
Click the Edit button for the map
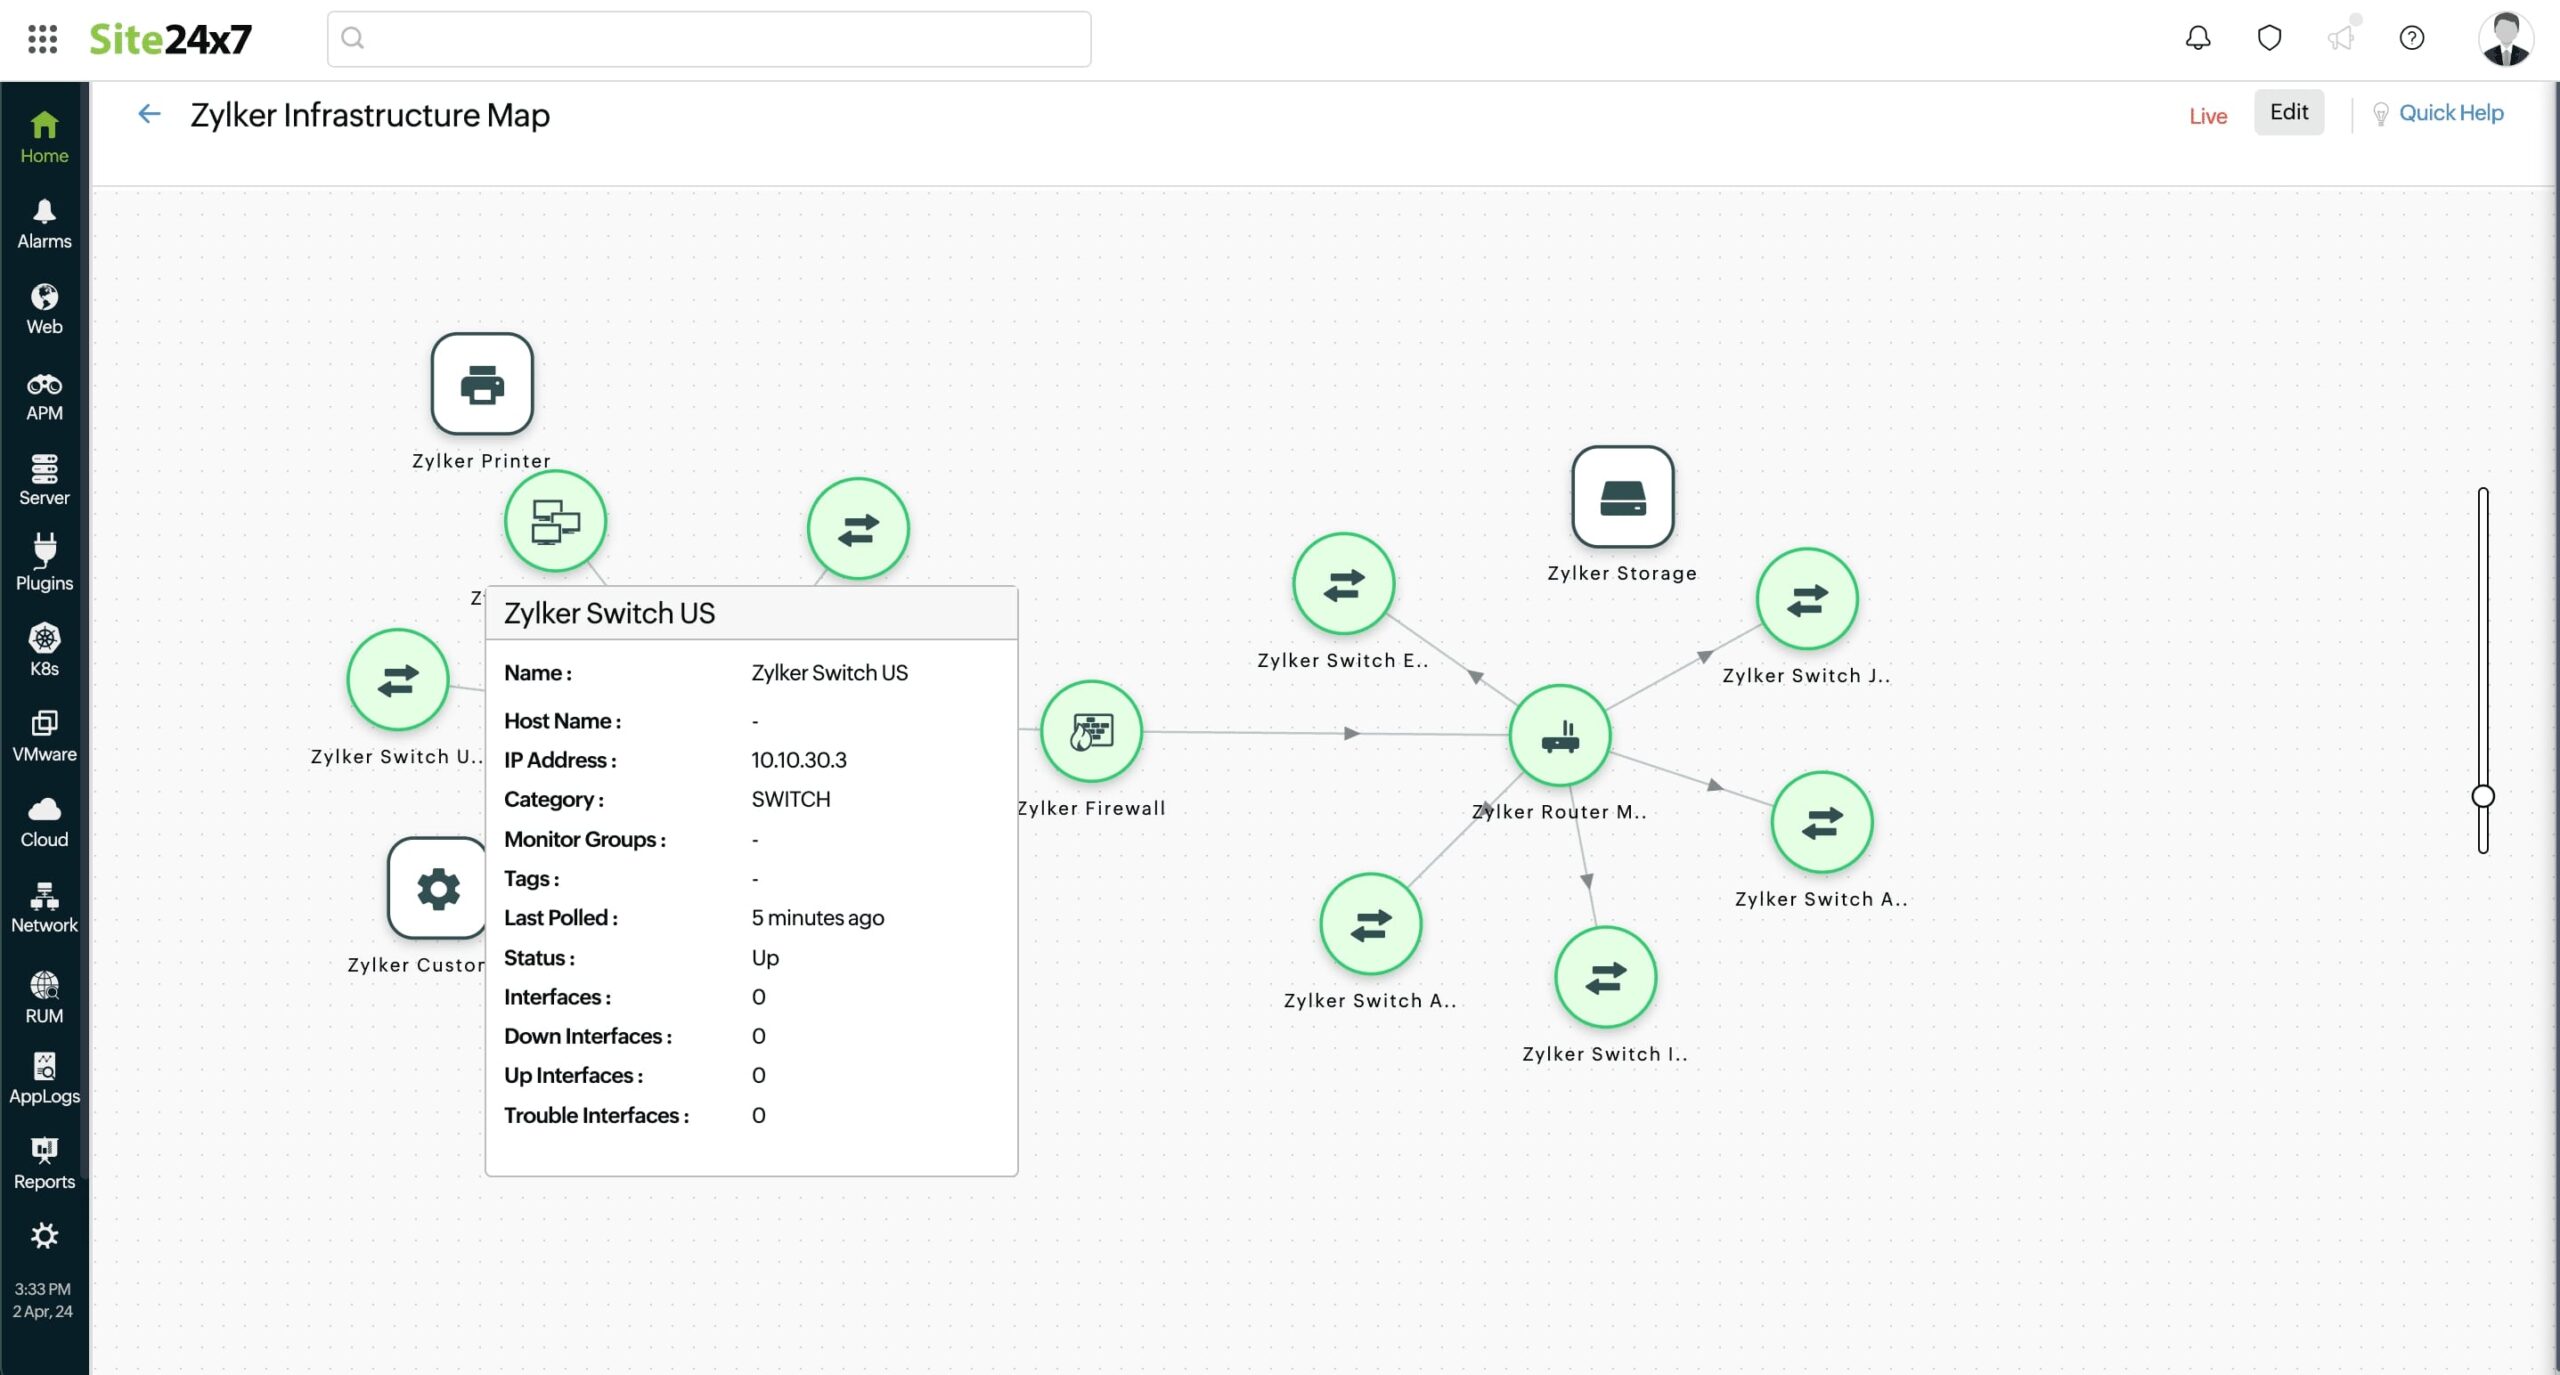point(2288,112)
